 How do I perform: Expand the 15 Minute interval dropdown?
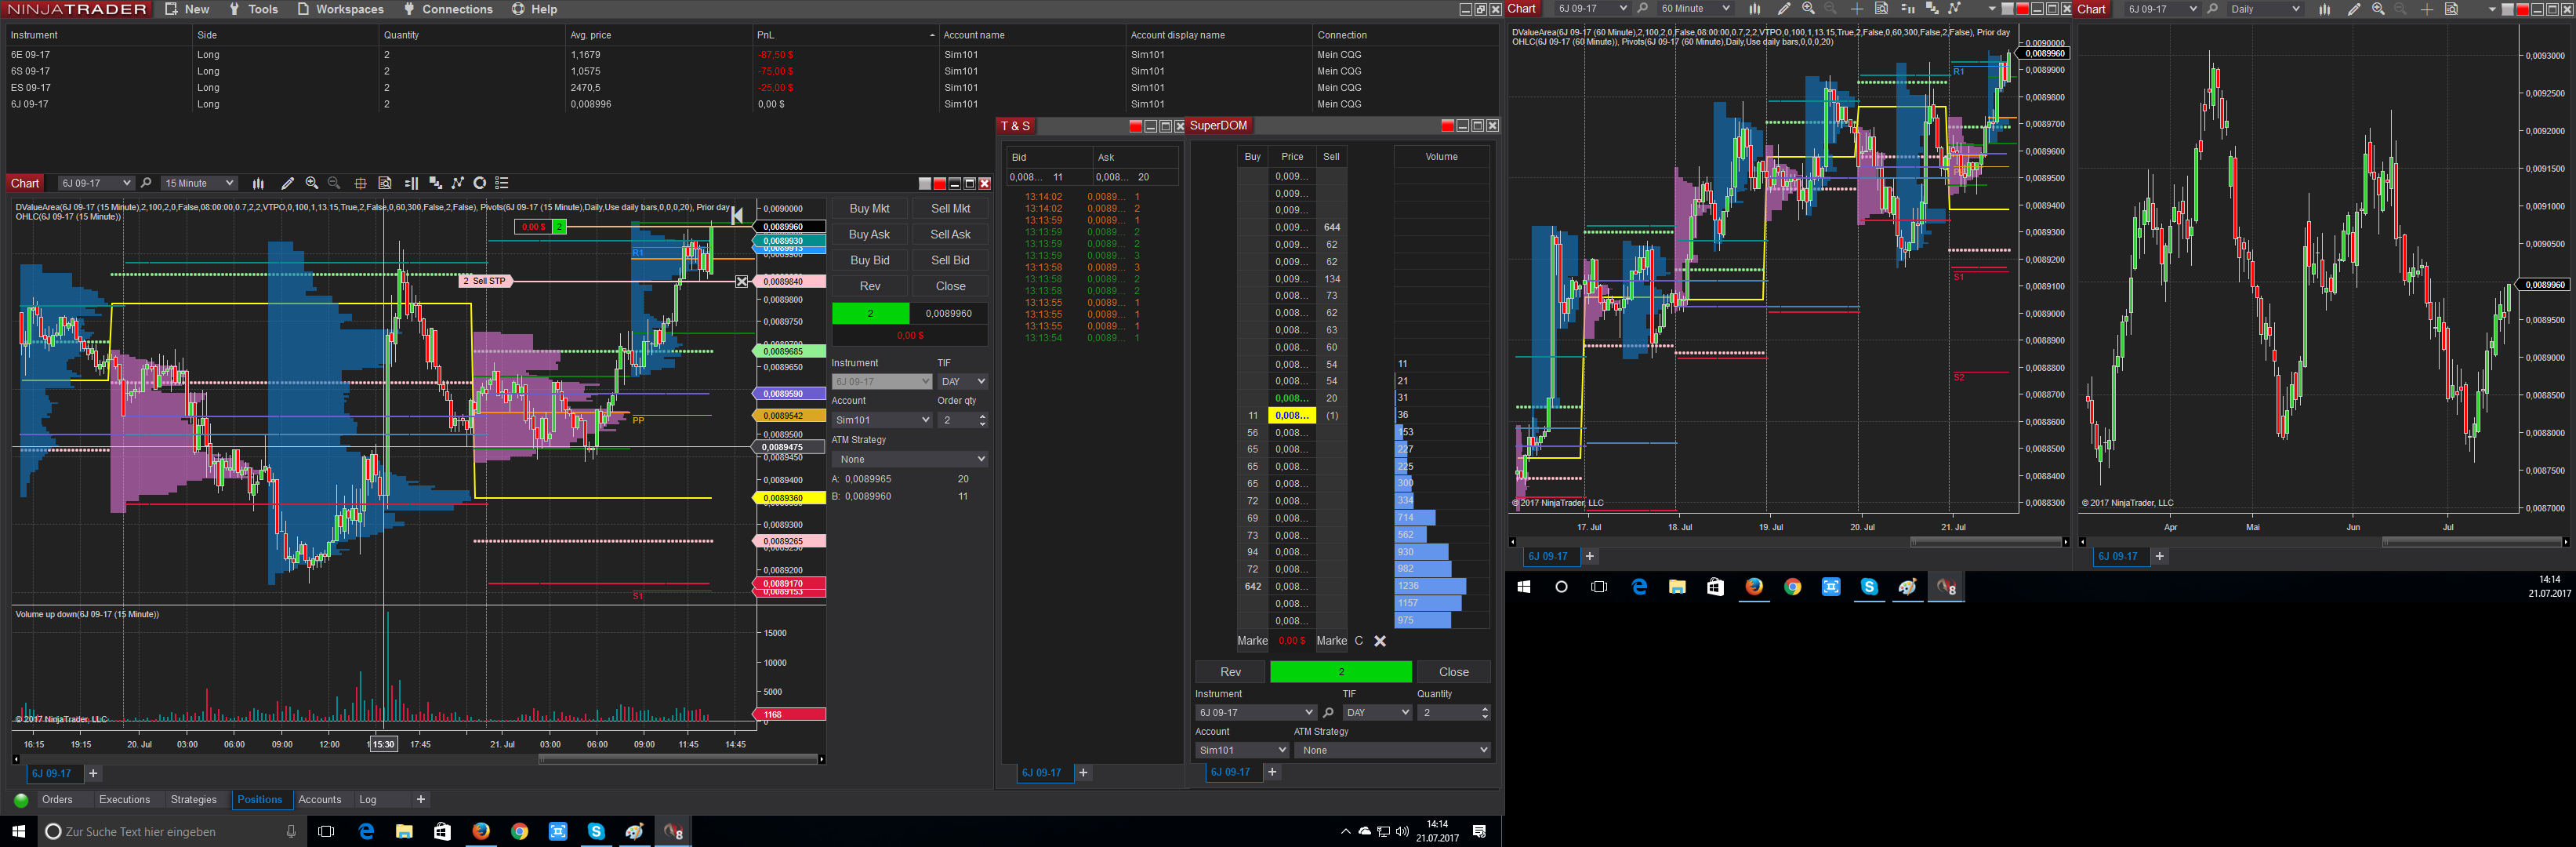tap(229, 183)
